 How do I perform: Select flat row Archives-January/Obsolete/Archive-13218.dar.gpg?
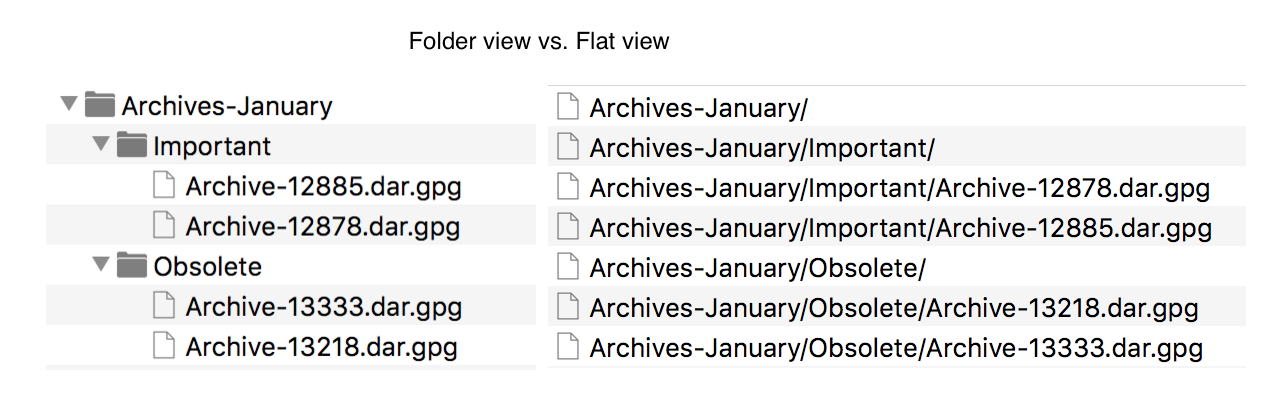897,308
